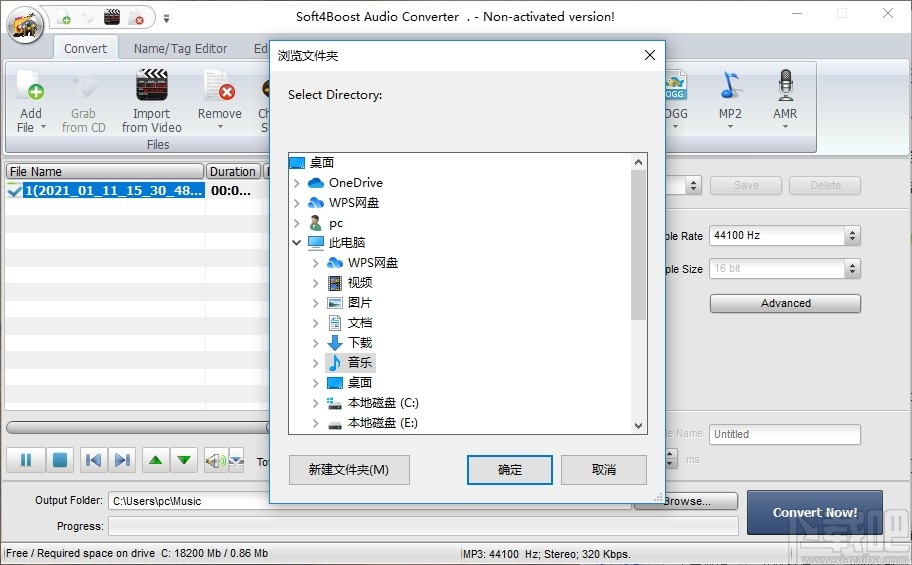Select the 视频 folder
This screenshot has height=565, width=912.
click(x=359, y=283)
